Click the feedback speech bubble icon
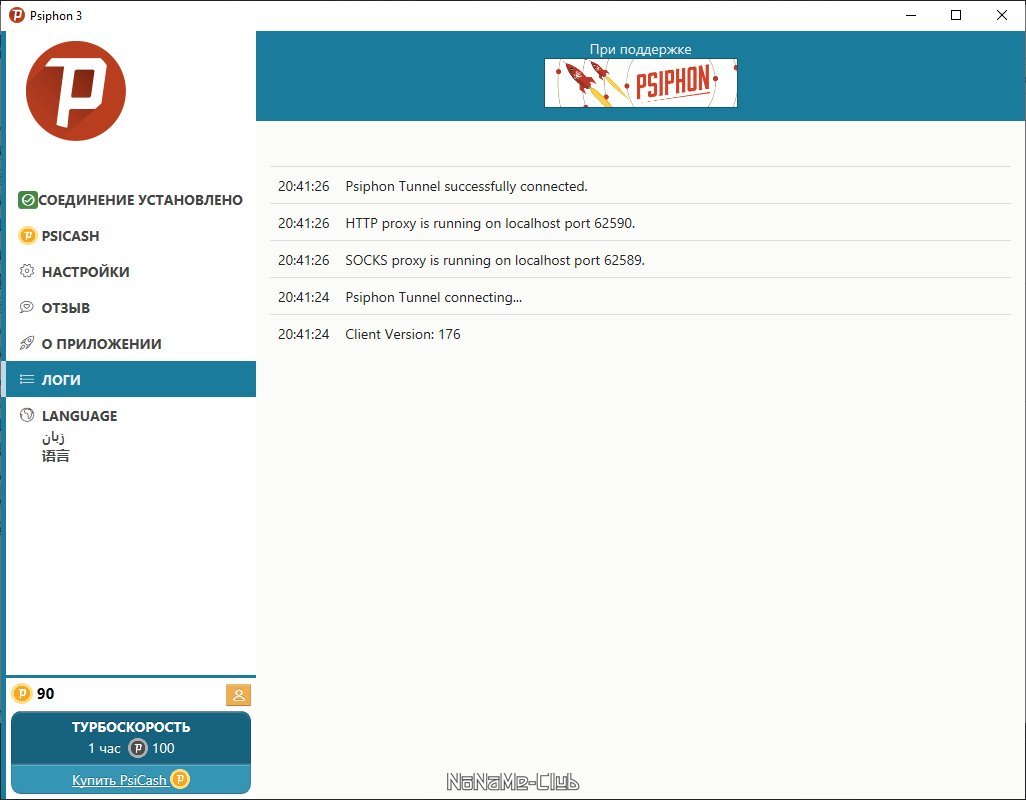Viewport: 1026px width, 800px height. [27, 307]
